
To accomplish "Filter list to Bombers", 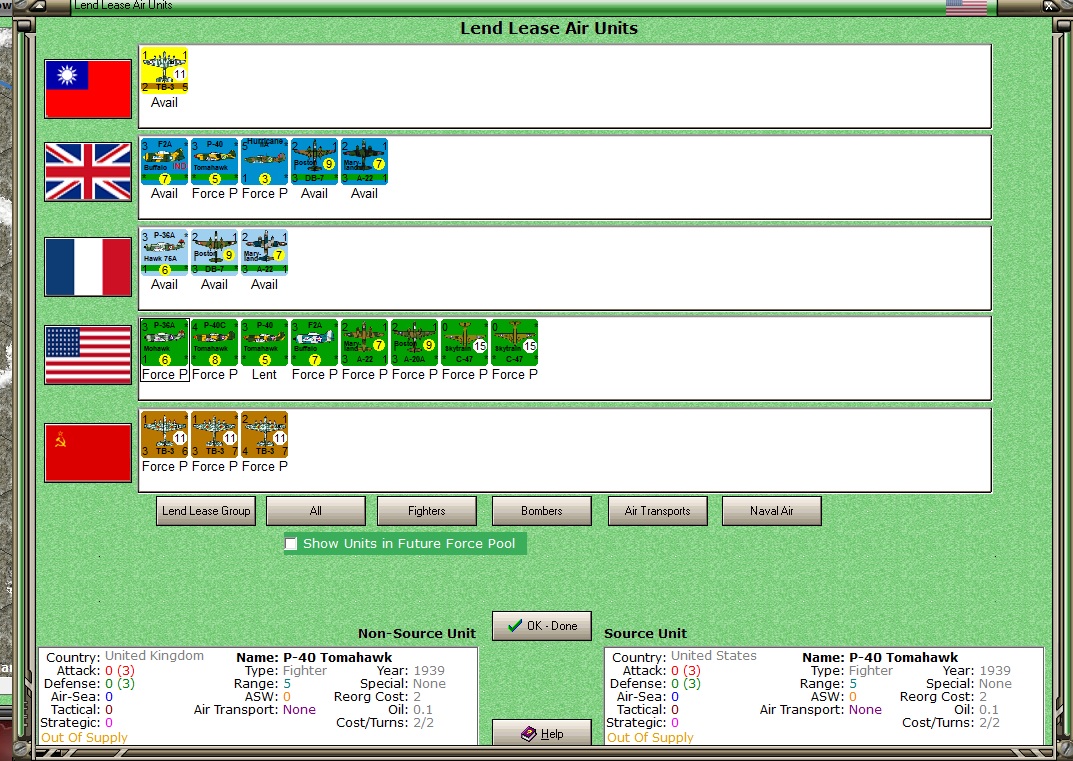I will pyautogui.click(x=541, y=511).
